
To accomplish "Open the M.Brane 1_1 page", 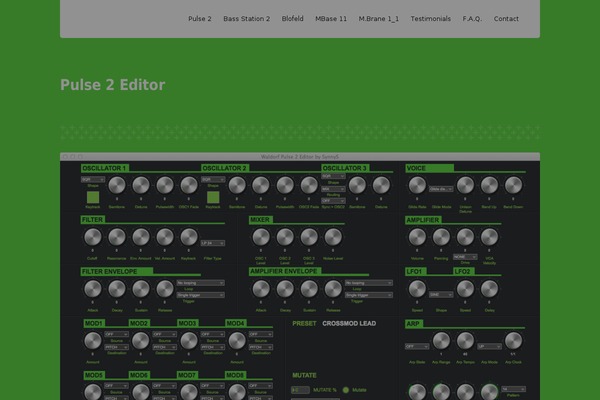I will tap(378, 19).
